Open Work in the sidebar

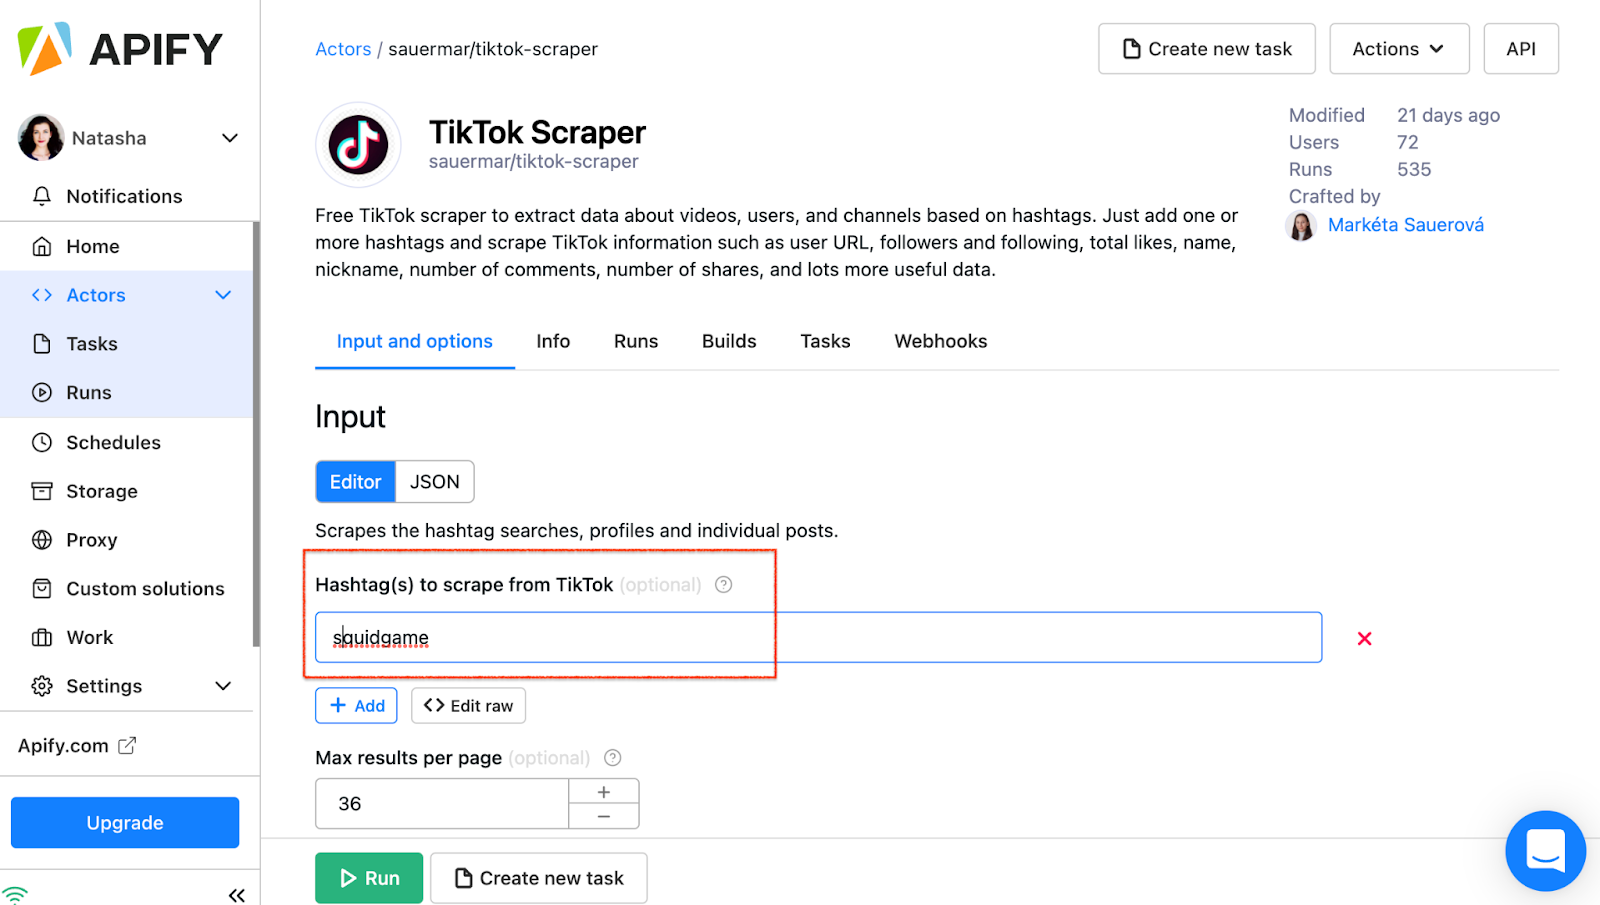(90, 638)
